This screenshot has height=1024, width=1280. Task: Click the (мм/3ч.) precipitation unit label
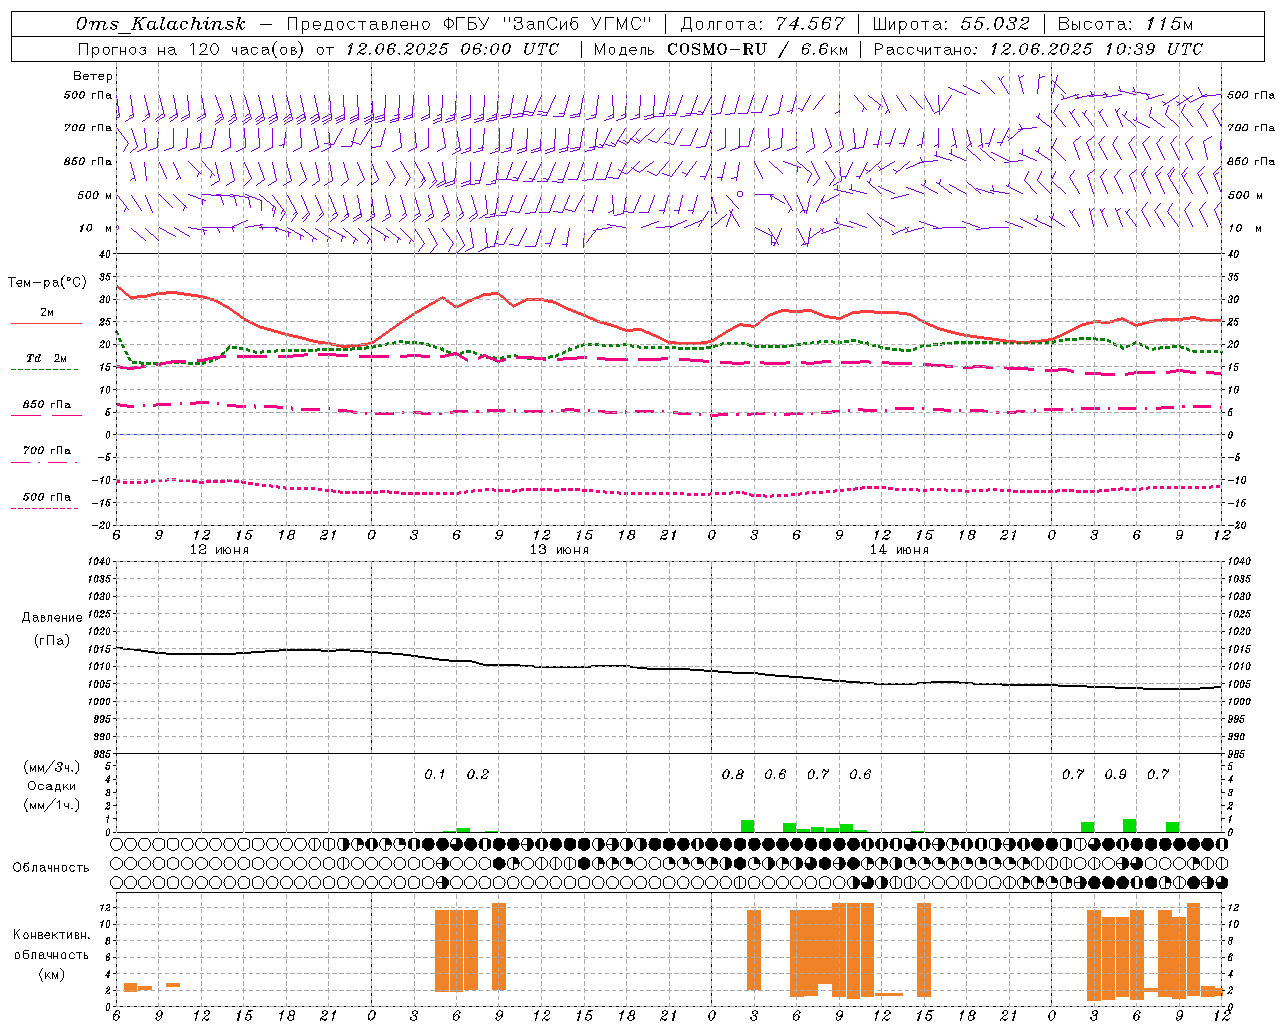[x=51, y=767]
